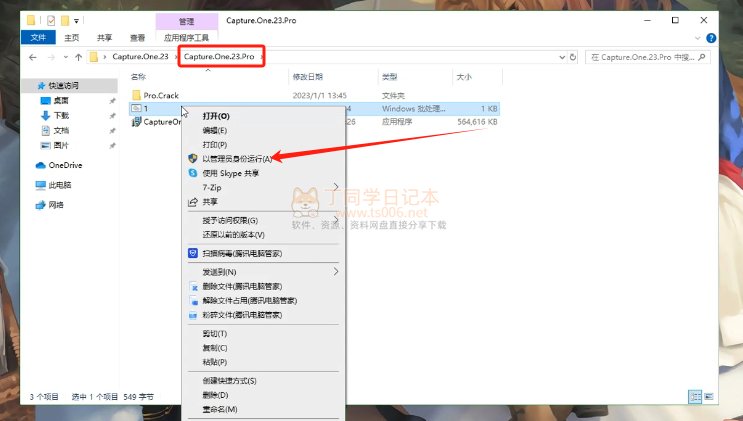743x421 pixels.
Task: Select OneDrive in the navigation pane
Action: pyautogui.click(x=65, y=165)
